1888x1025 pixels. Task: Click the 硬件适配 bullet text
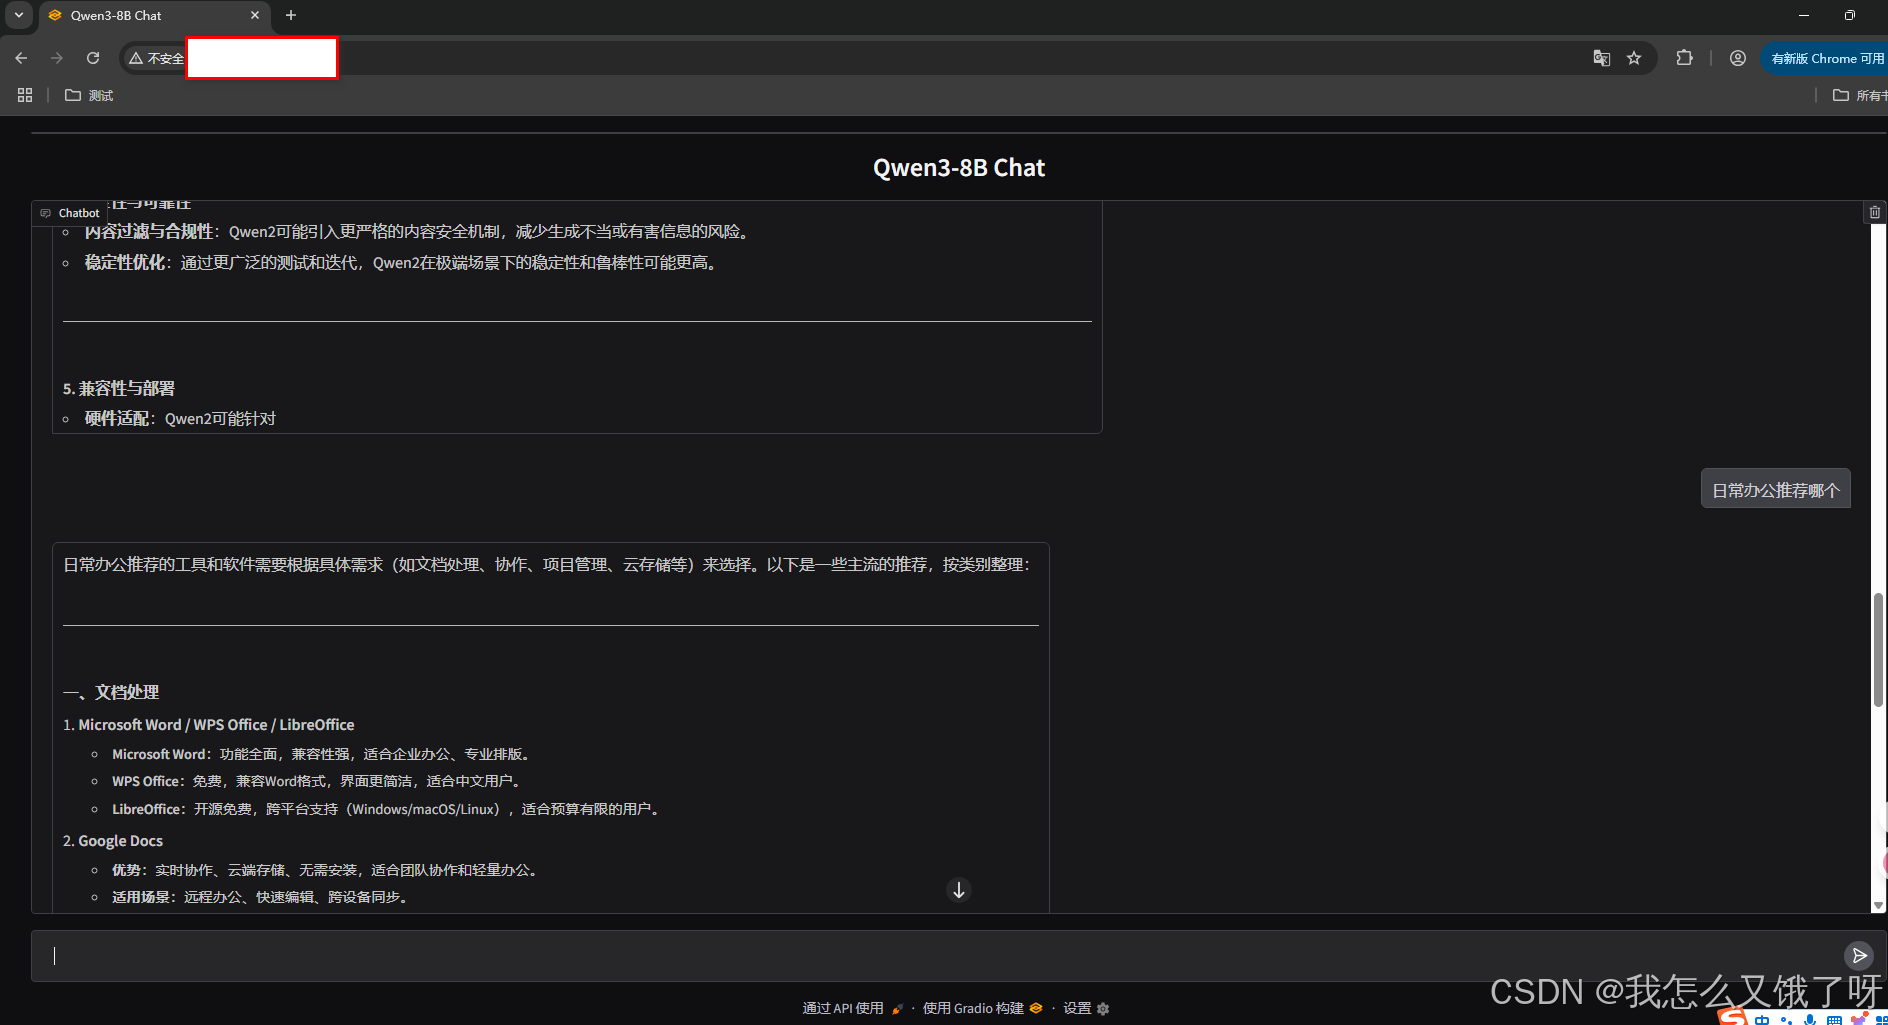[x=180, y=419]
